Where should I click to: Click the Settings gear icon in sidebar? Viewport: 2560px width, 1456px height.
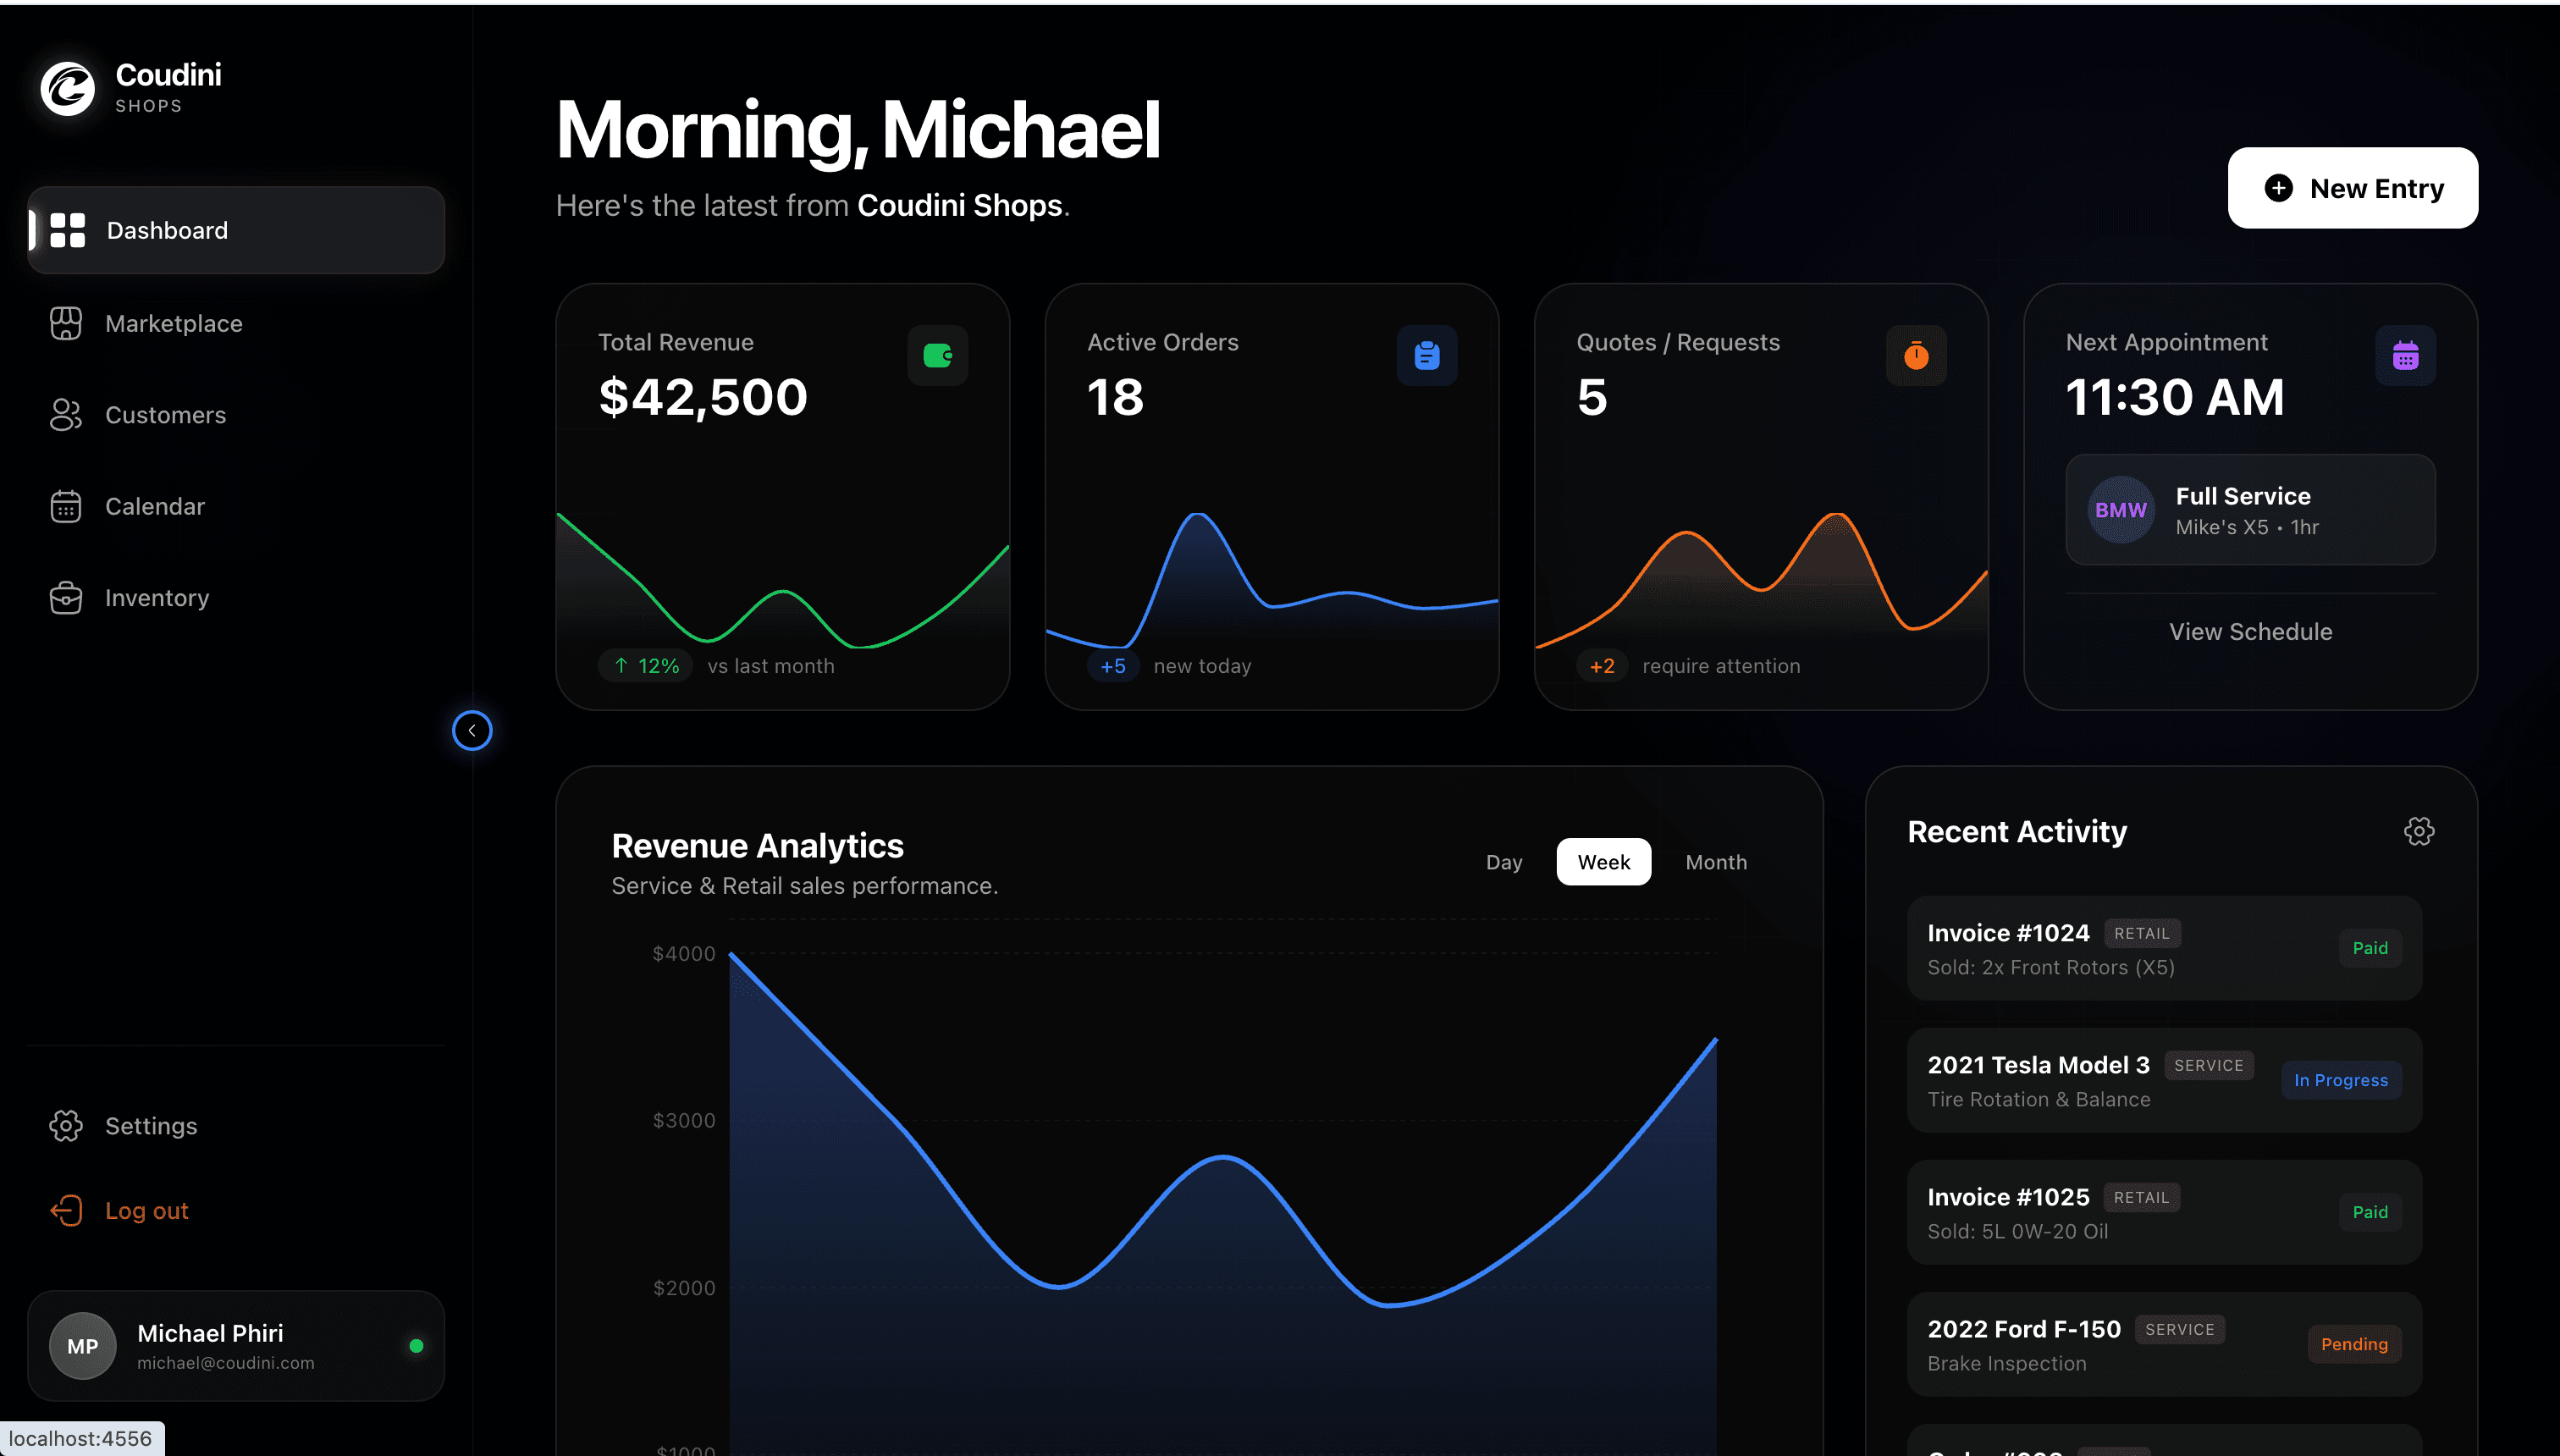65,1125
